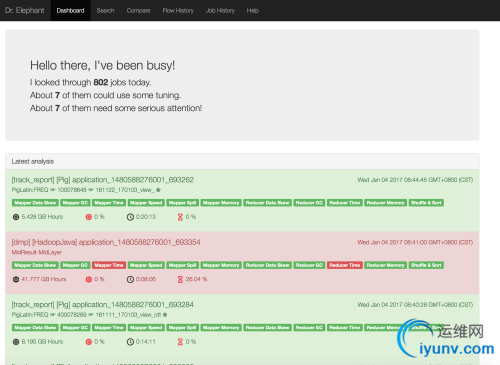Image resolution: width=500 pixels, height=365 pixels.
Task: Click Mapper Data Skew badge in 693262 job
Action: pos(35,203)
